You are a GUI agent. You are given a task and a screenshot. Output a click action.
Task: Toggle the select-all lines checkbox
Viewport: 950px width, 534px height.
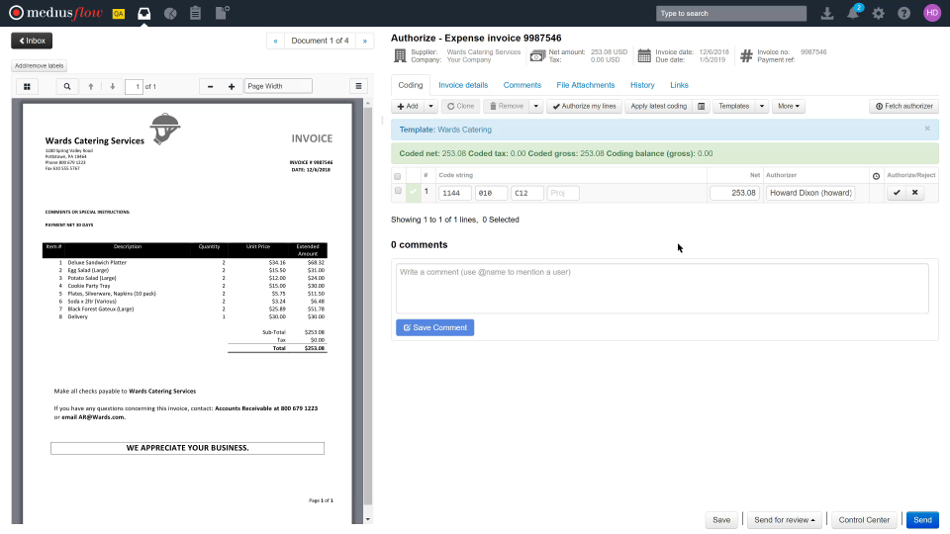coord(397,176)
